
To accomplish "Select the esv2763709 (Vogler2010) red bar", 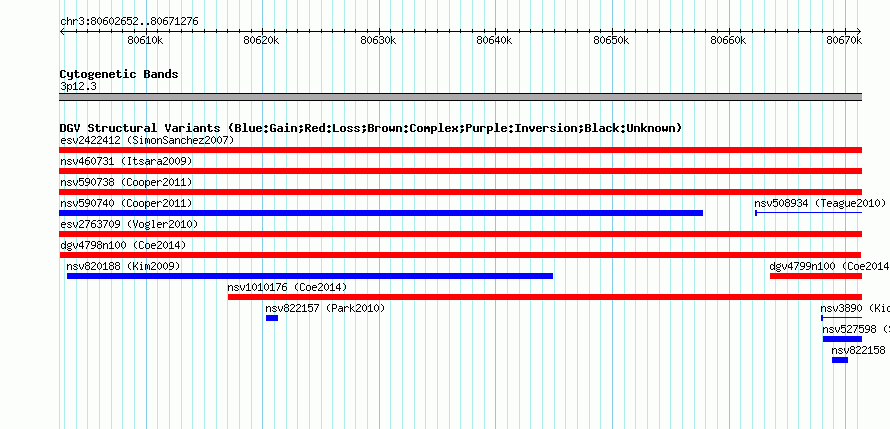I will click(x=460, y=234).
